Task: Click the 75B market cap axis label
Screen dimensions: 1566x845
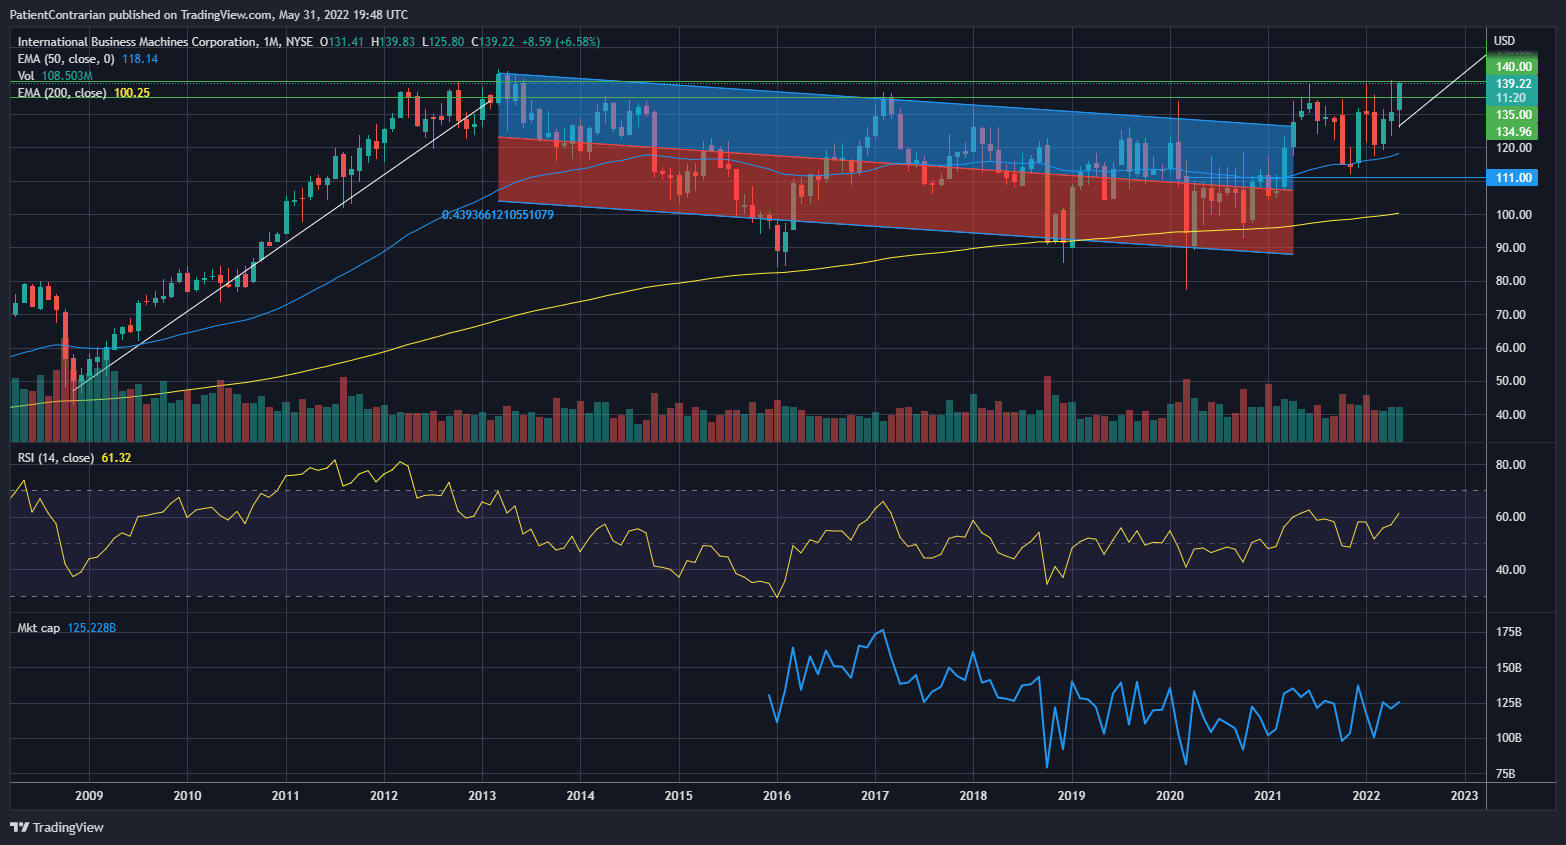Action: [x=1505, y=774]
